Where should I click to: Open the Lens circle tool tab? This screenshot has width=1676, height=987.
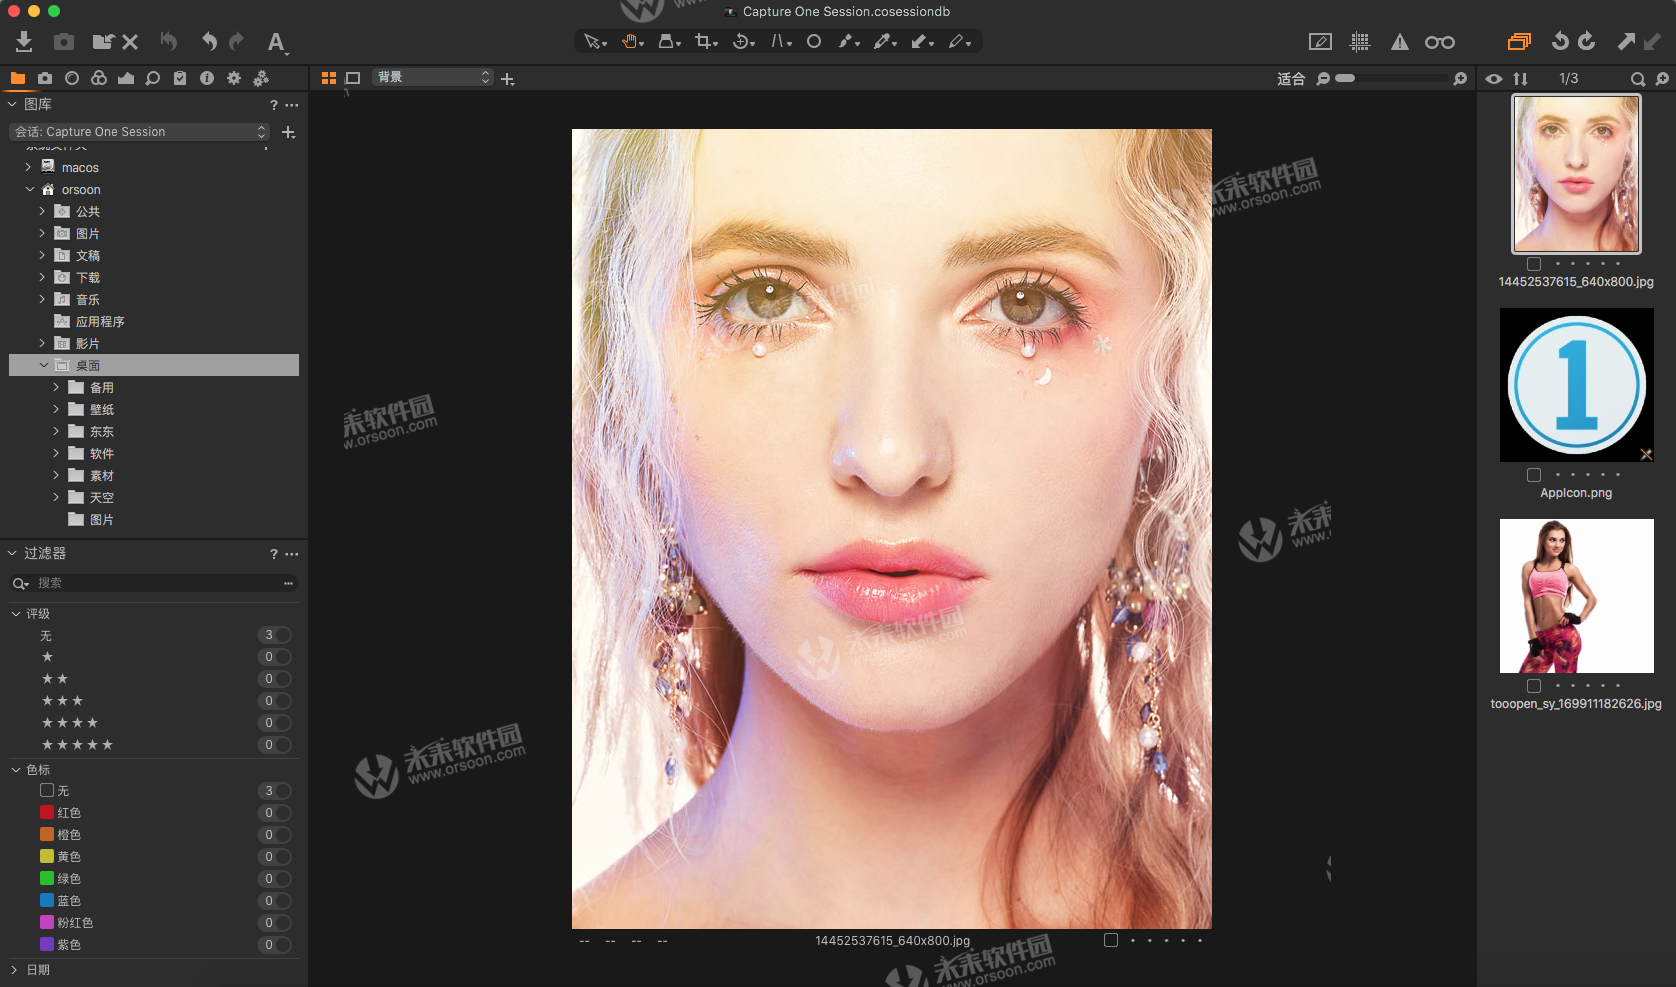[x=72, y=78]
